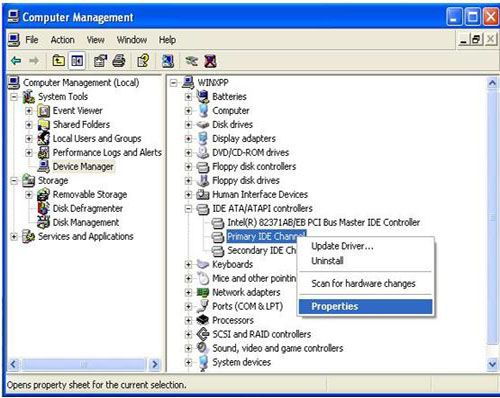
Task: Click the Batteries device icon
Action: click(203, 97)
